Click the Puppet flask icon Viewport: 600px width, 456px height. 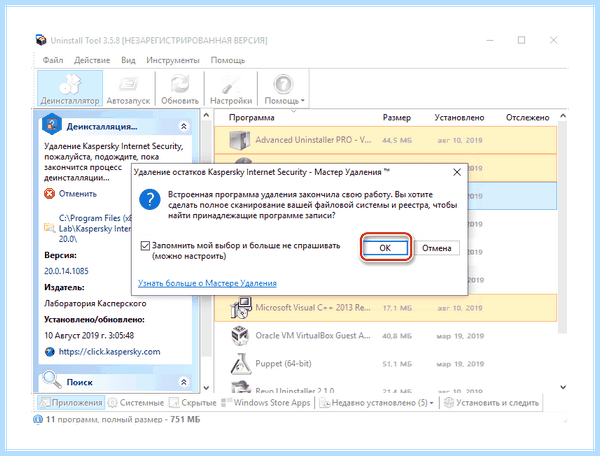click(x=240, y=363)
